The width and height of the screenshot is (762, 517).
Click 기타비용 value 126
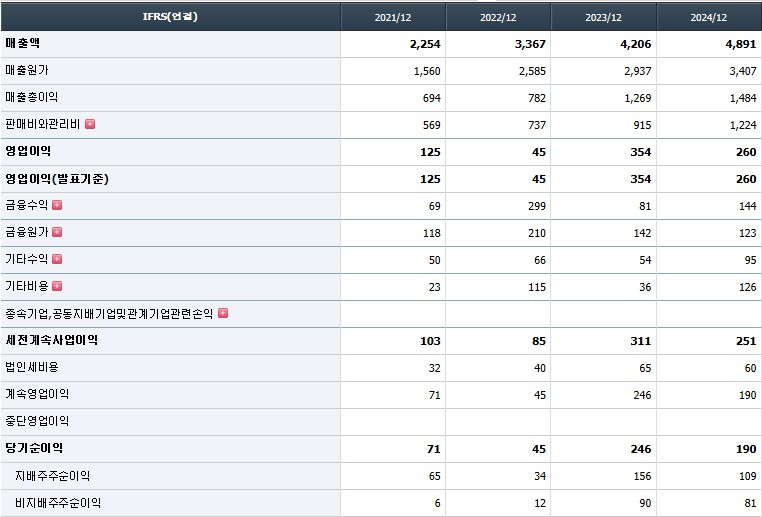click(747, 287)
